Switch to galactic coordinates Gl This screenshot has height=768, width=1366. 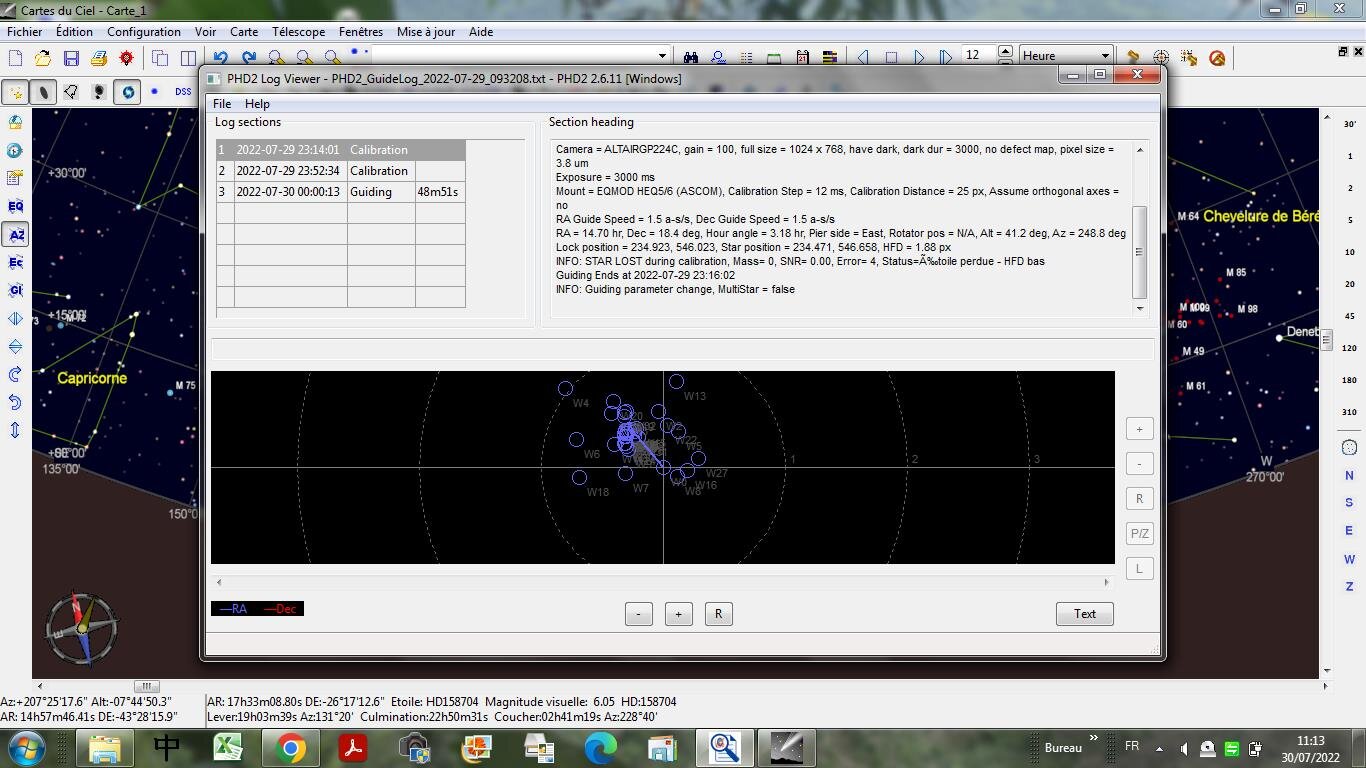pos(15,290)
